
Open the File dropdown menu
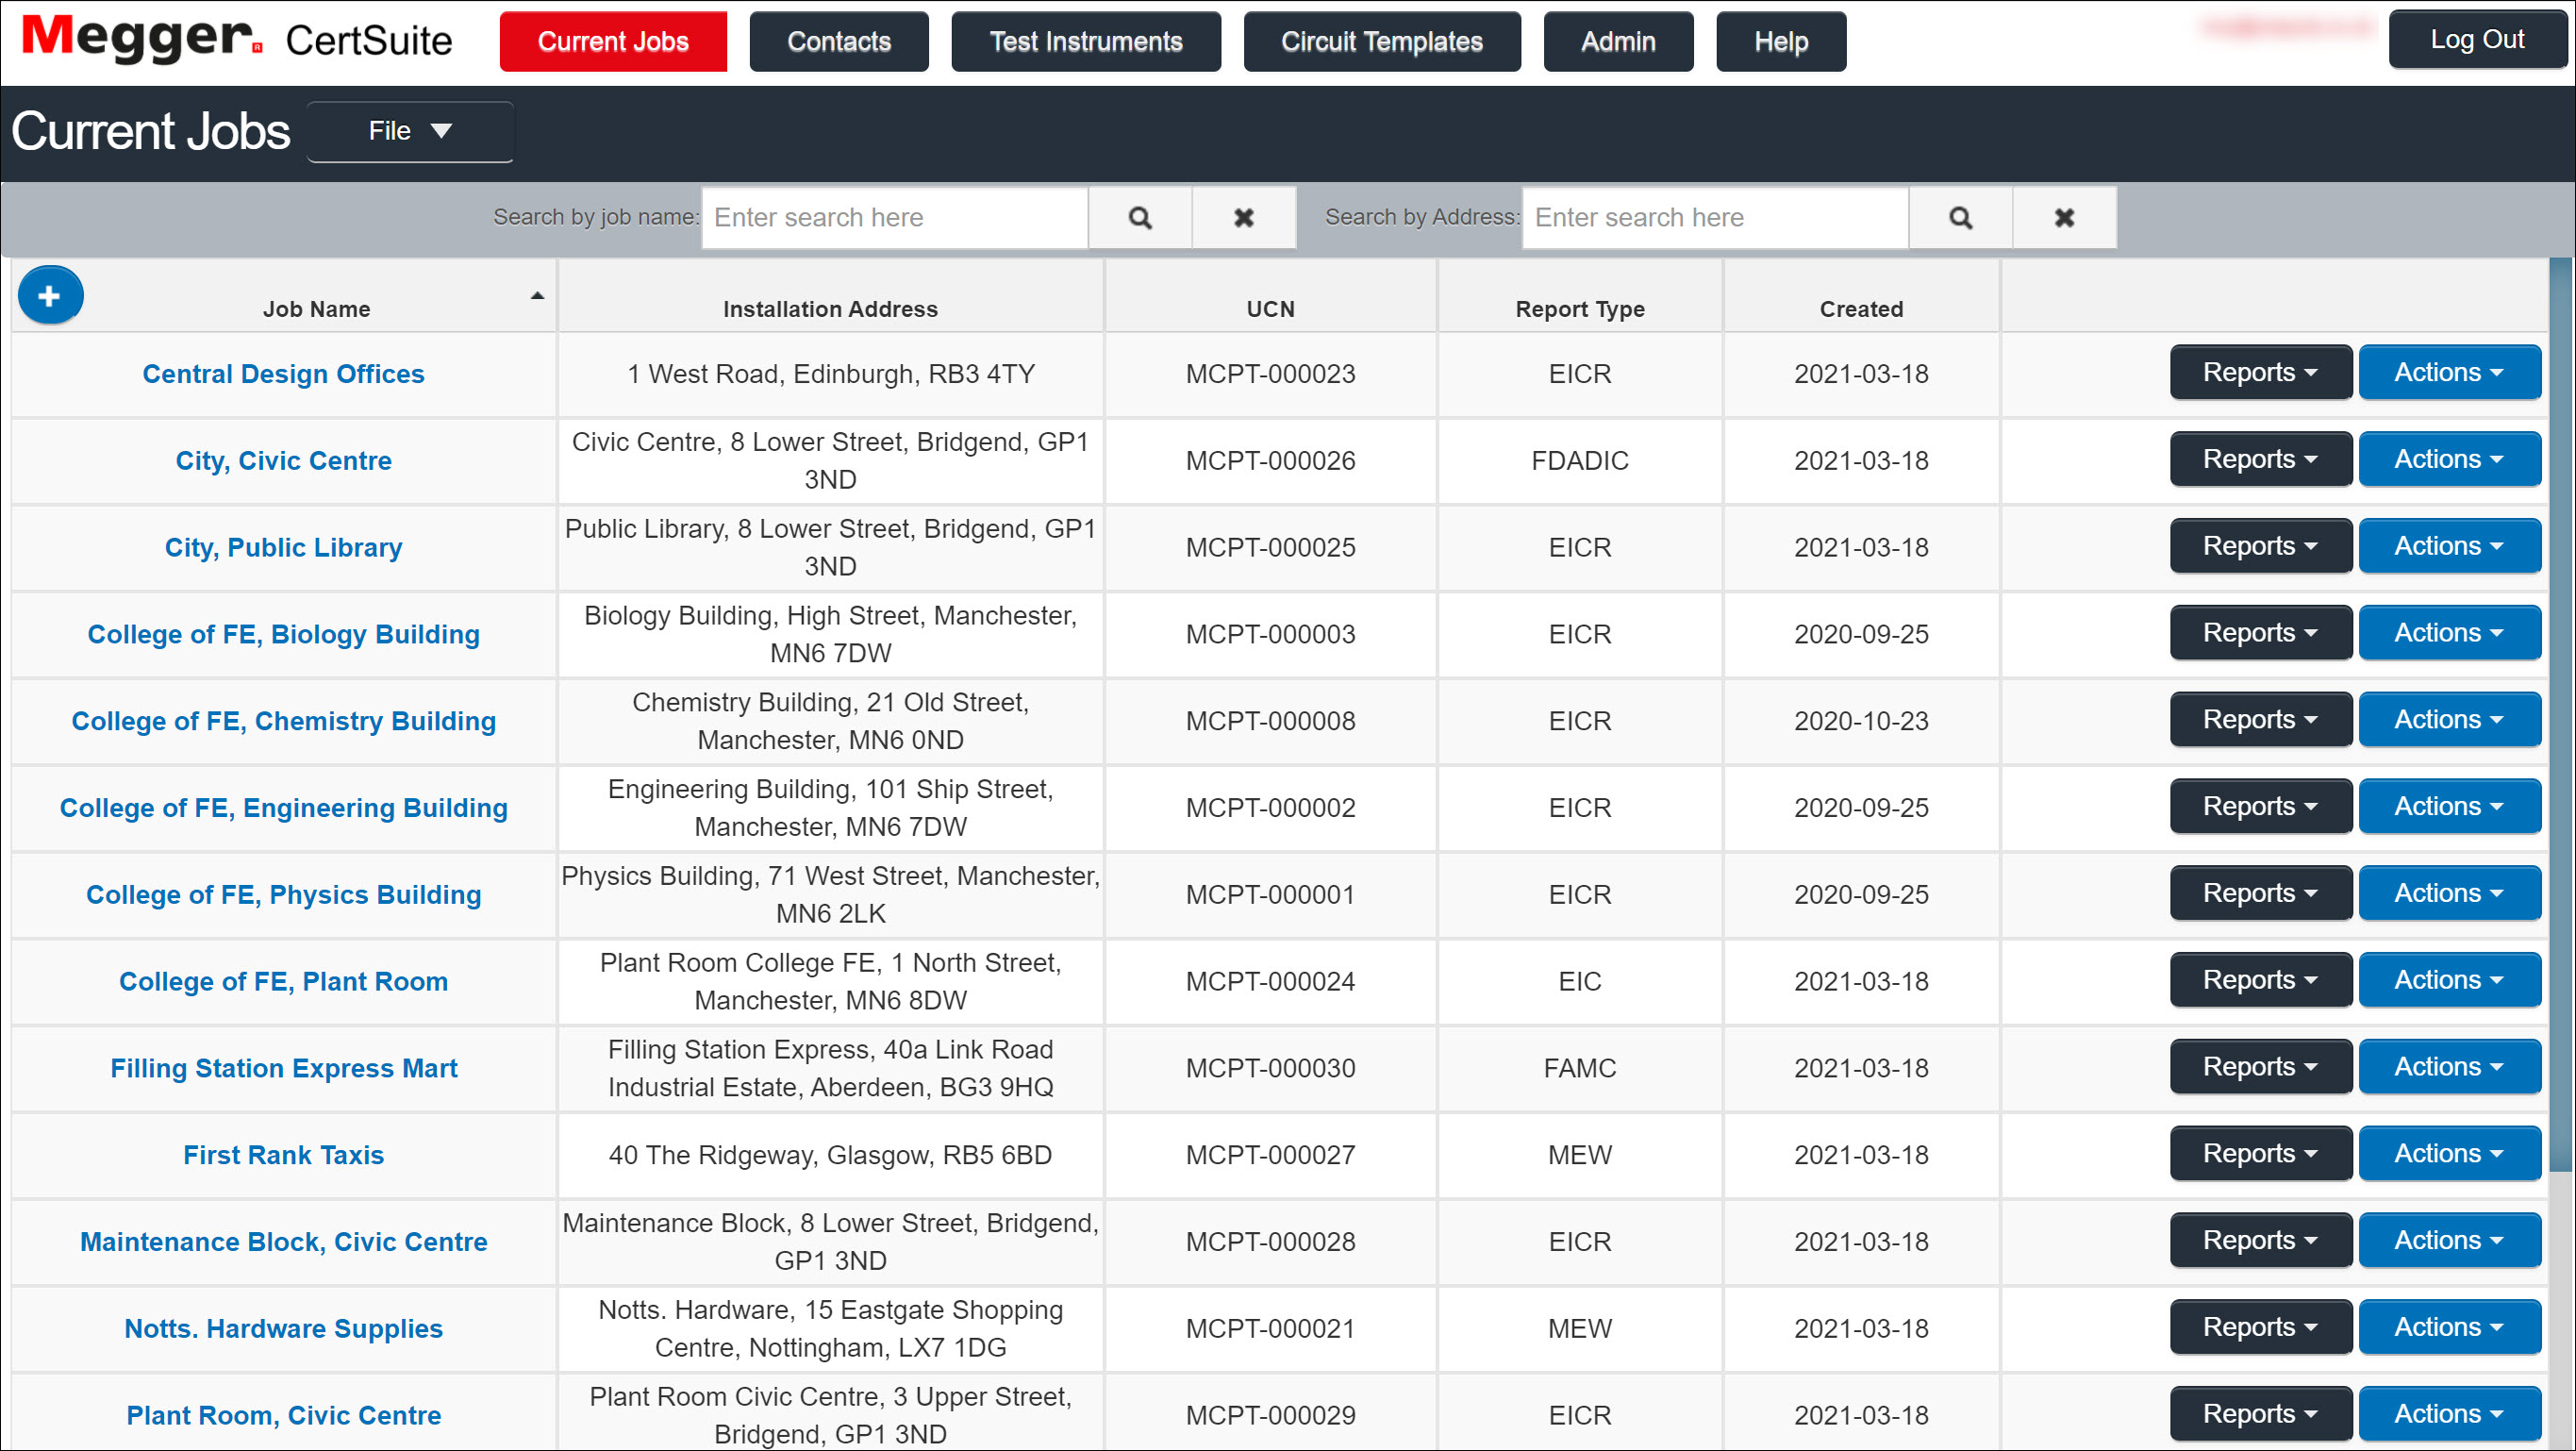coord(409,131)
